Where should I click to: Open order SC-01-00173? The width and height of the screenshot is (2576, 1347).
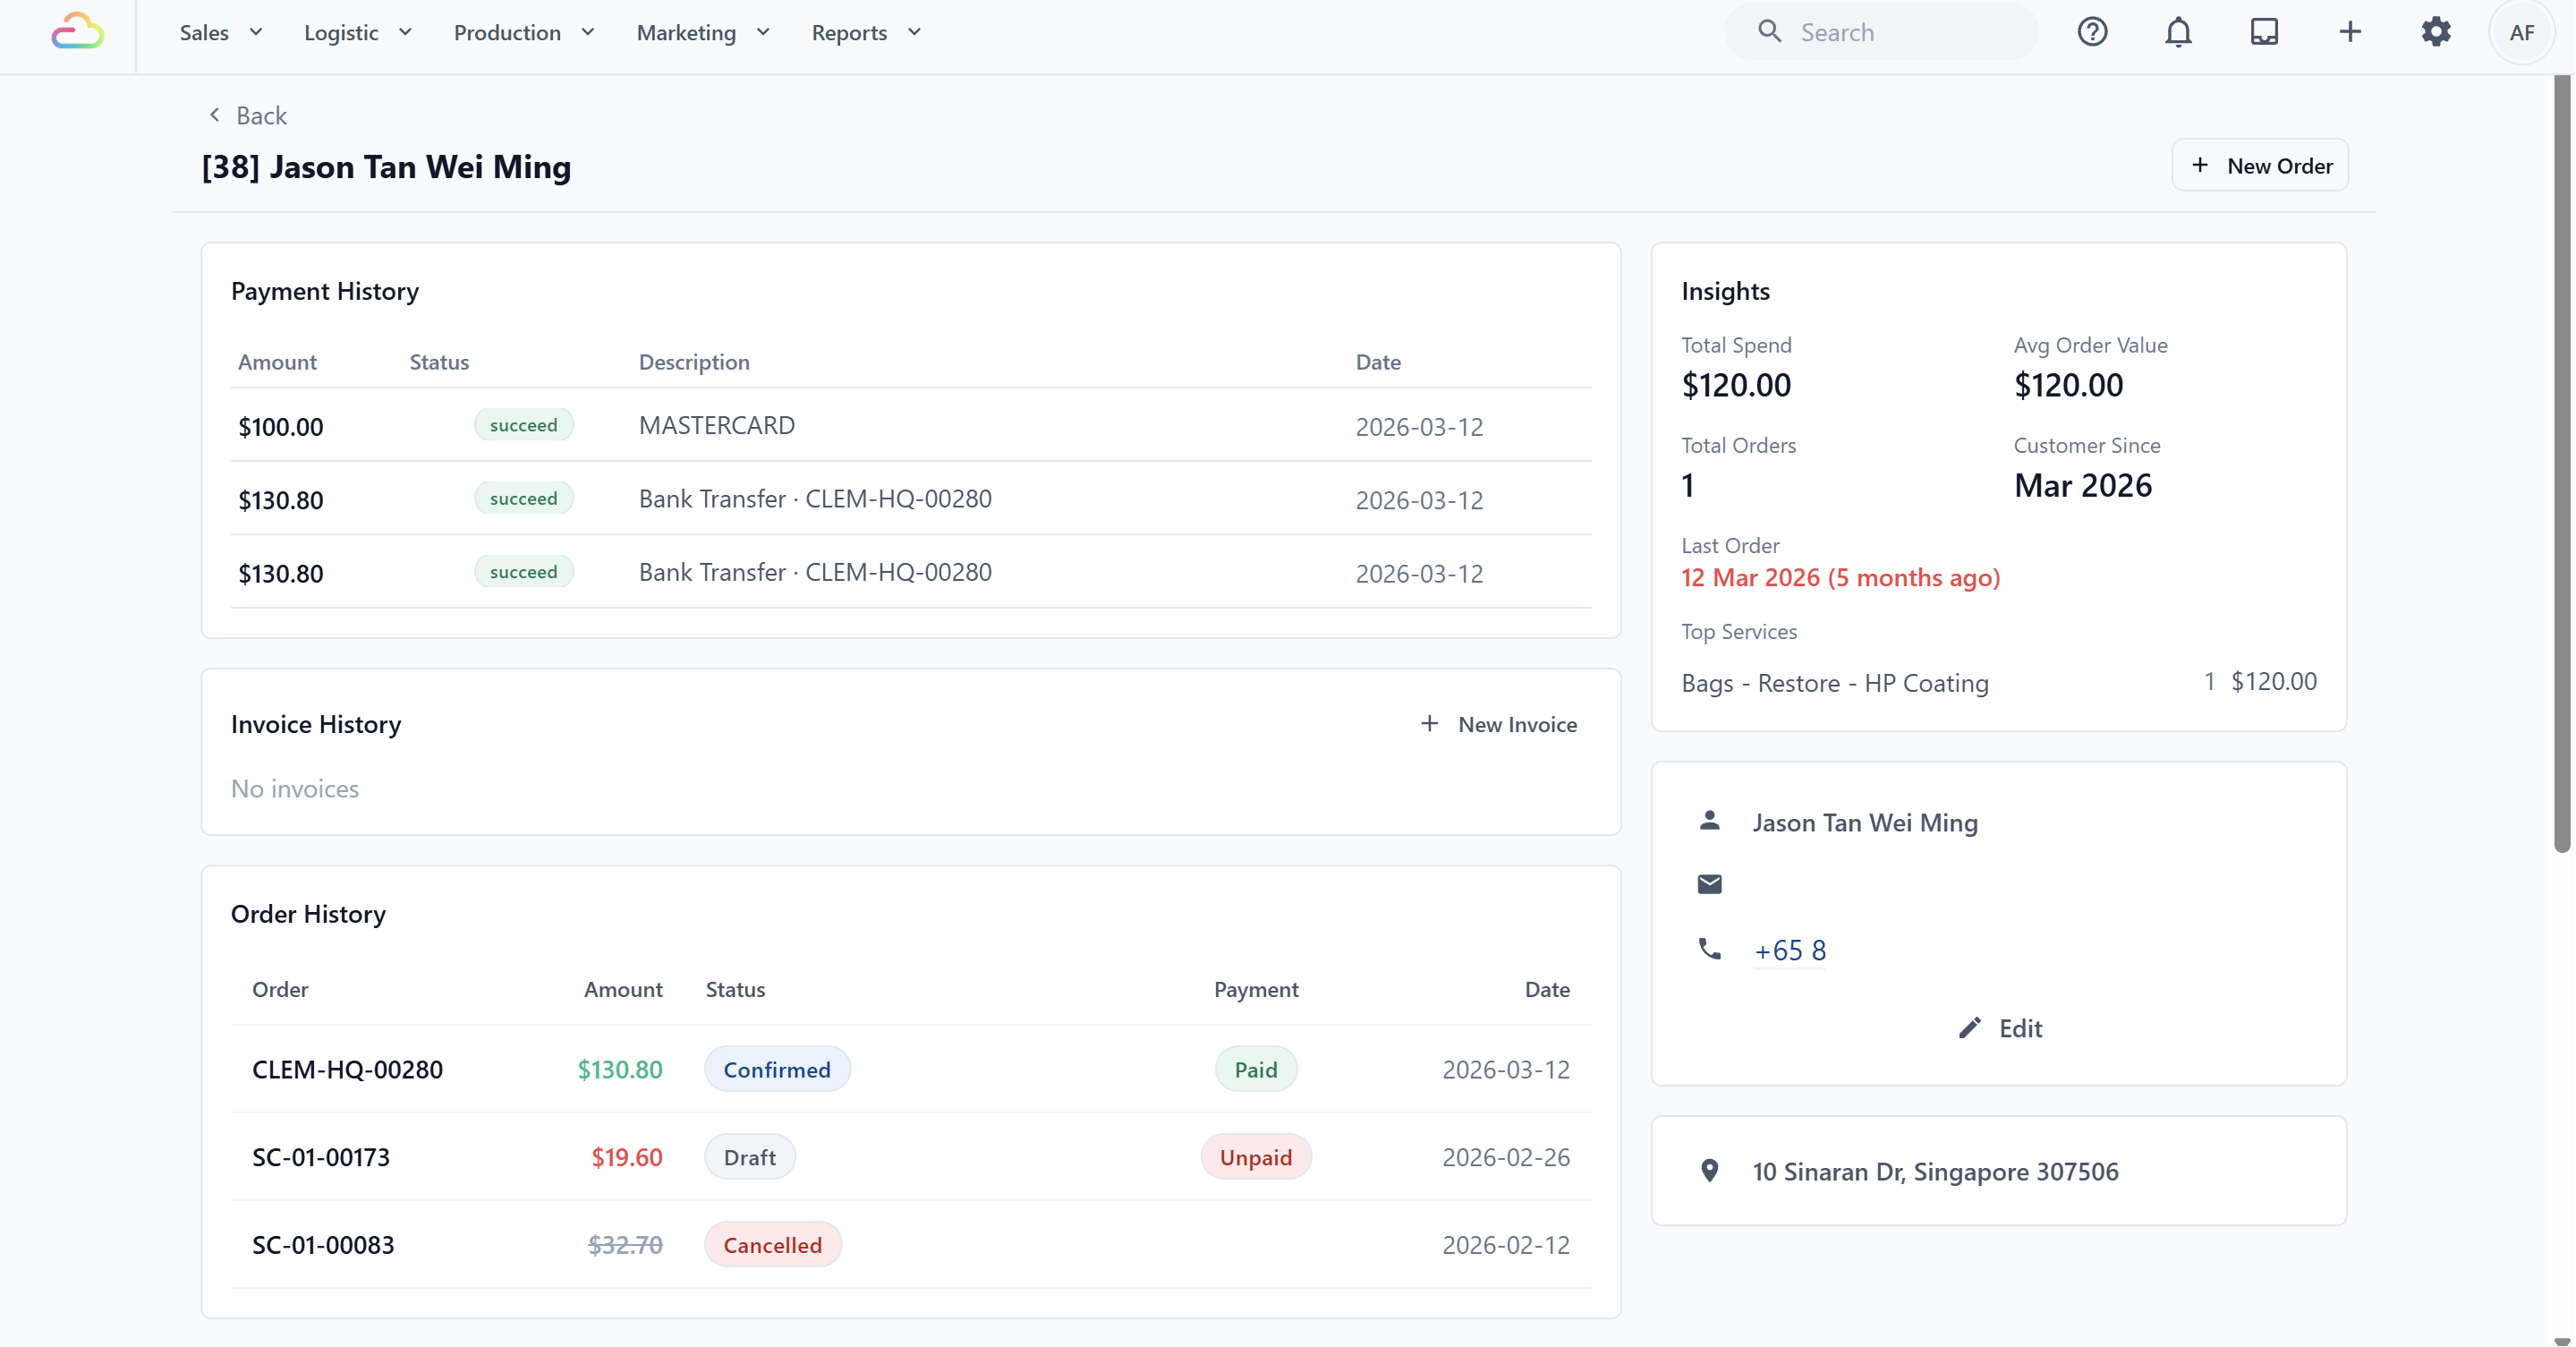[x=321, y=1157]
